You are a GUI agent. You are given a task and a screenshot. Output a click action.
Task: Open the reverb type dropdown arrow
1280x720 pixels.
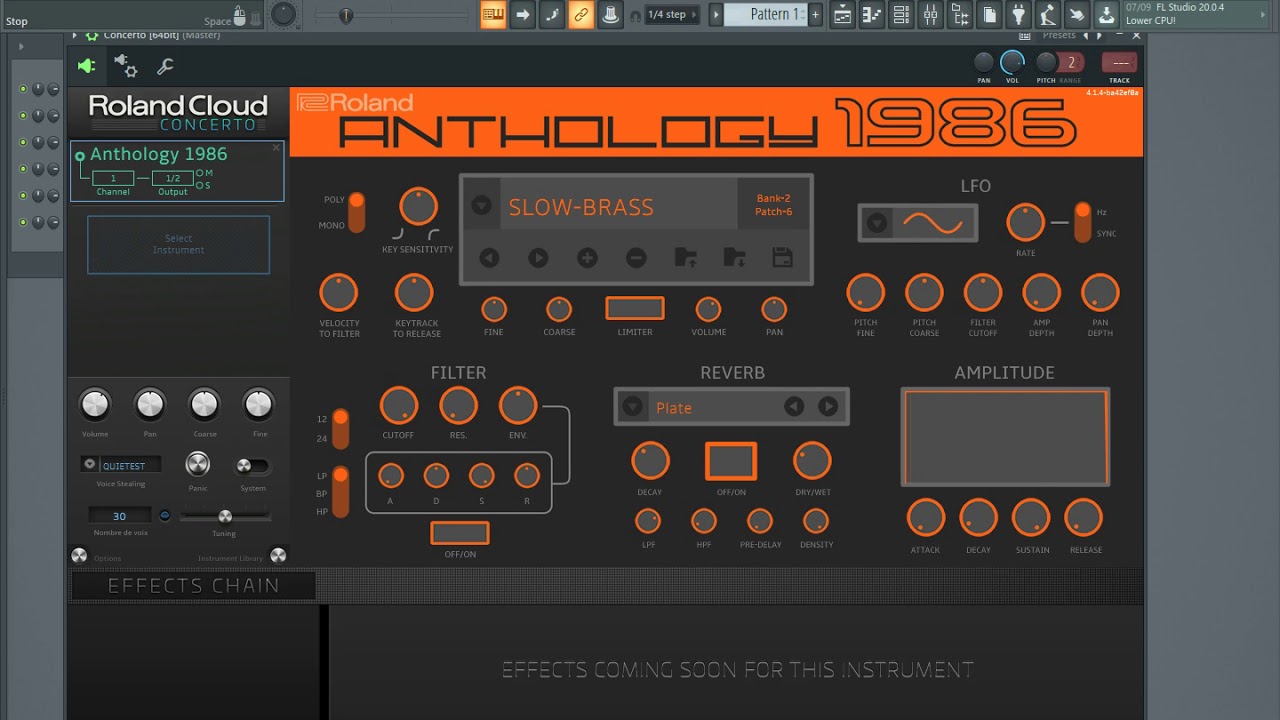coord(632,406)
